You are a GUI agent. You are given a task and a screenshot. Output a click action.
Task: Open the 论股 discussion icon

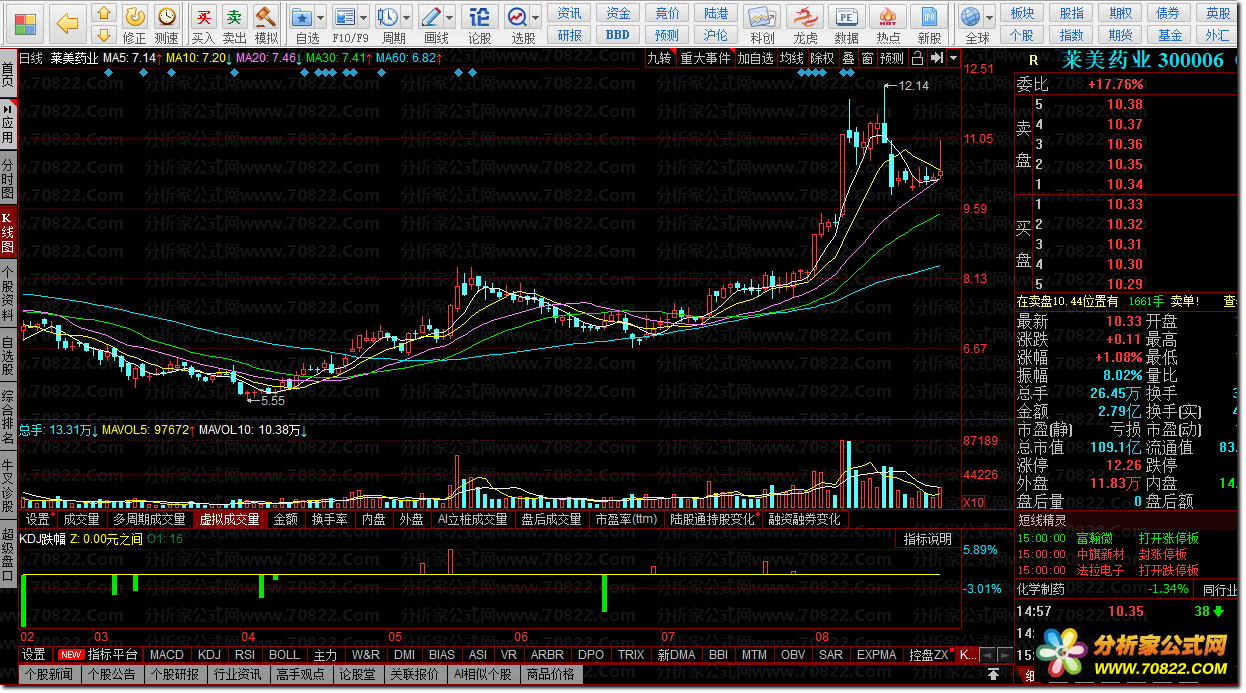(479, 17)
